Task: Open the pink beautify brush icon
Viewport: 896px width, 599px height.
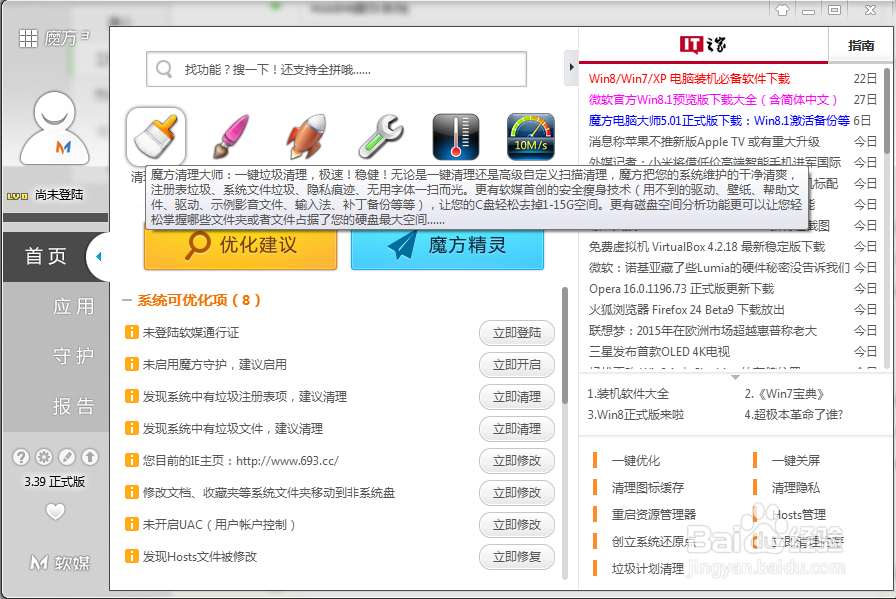Action: [x=231, y=137]
